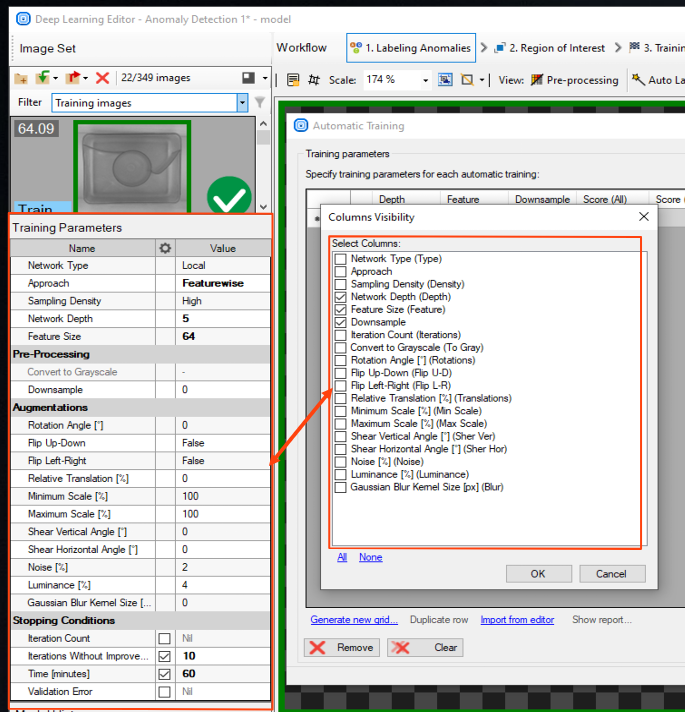Check Luminance [%] (Luminance) column

(x=340, y=475)
